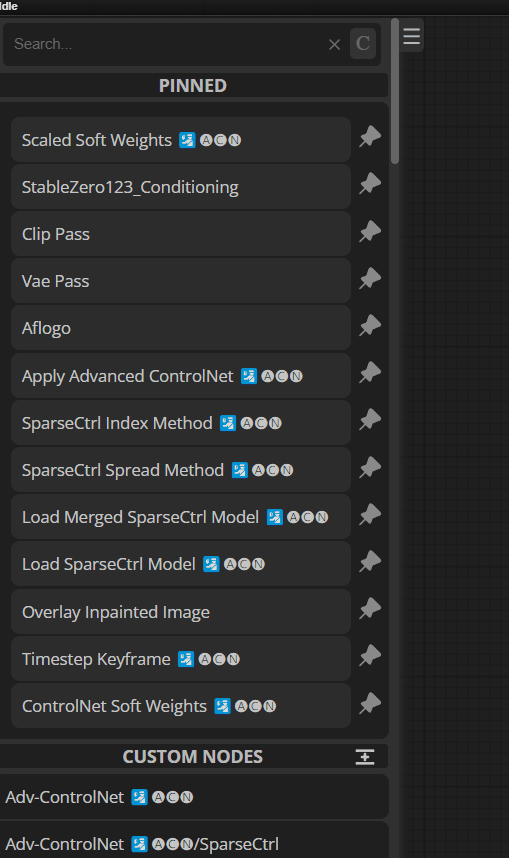This screenshot has width=509, height=858.
Task: Clear the search field with X
Action: click(334, 44)
